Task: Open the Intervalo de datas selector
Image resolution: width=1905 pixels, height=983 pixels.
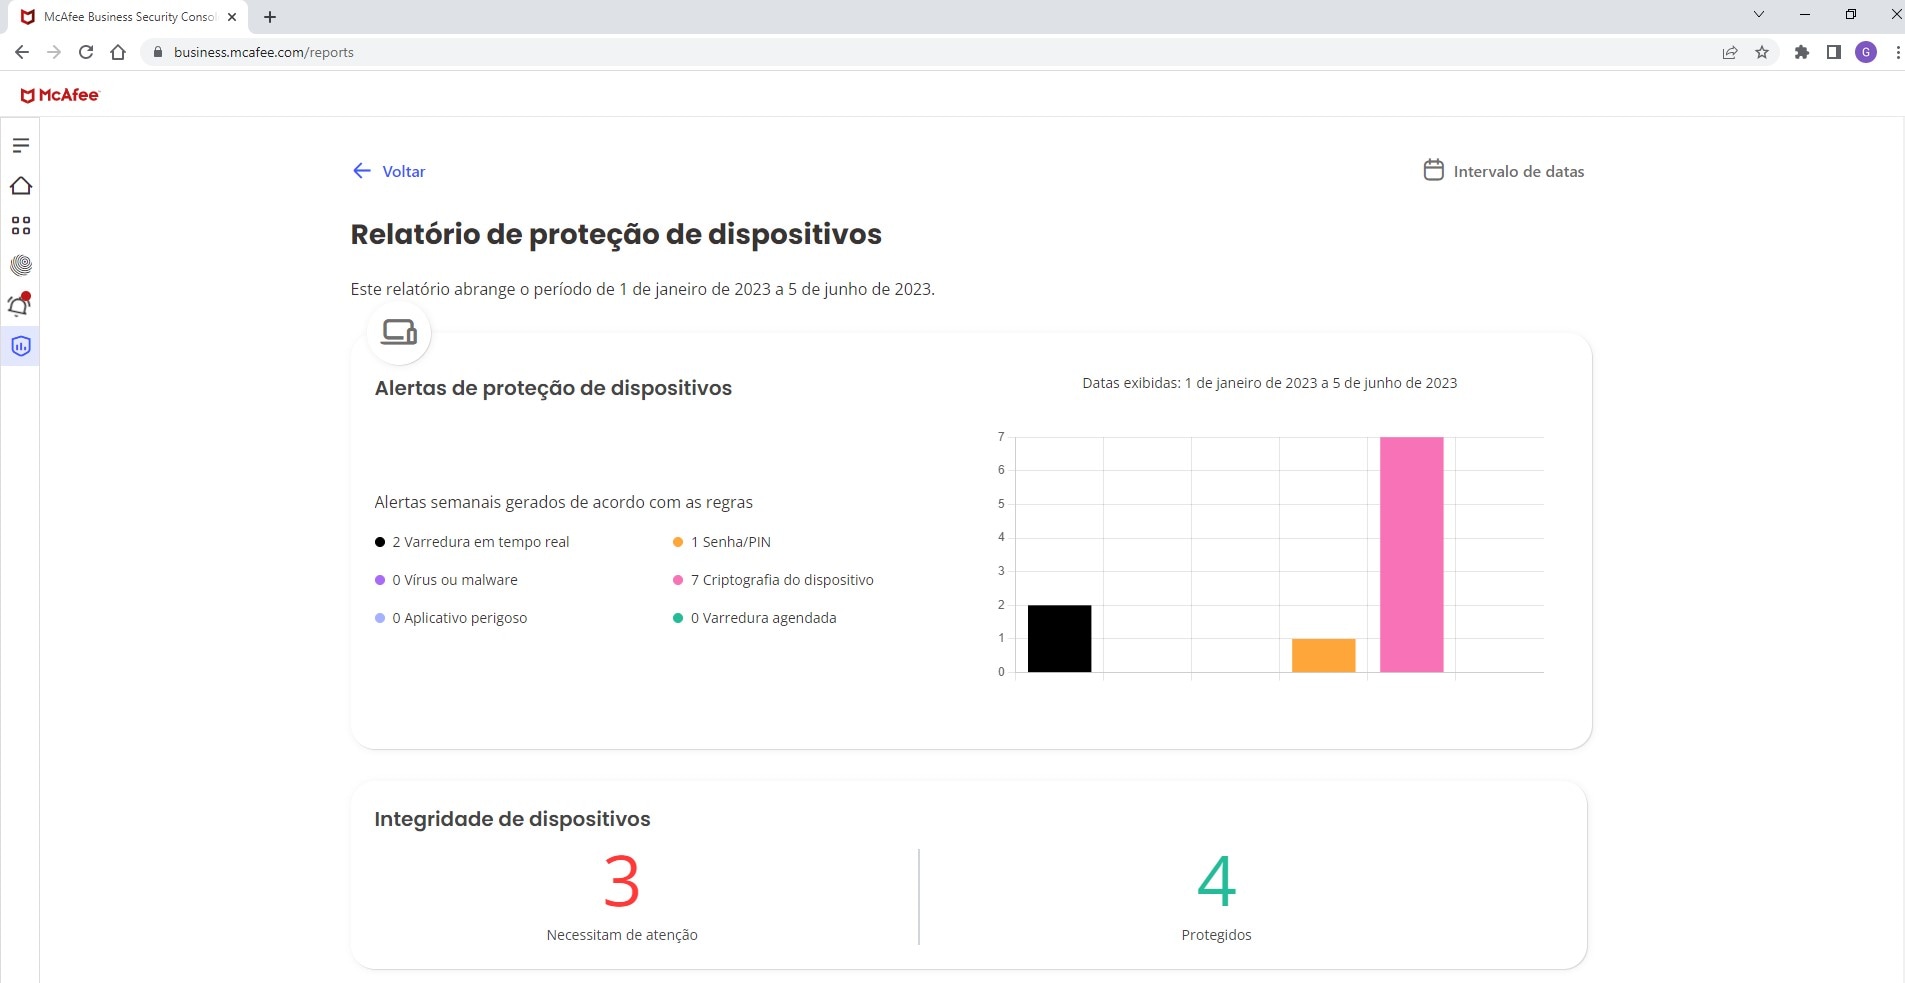Action: click(x=1517, y=171)
